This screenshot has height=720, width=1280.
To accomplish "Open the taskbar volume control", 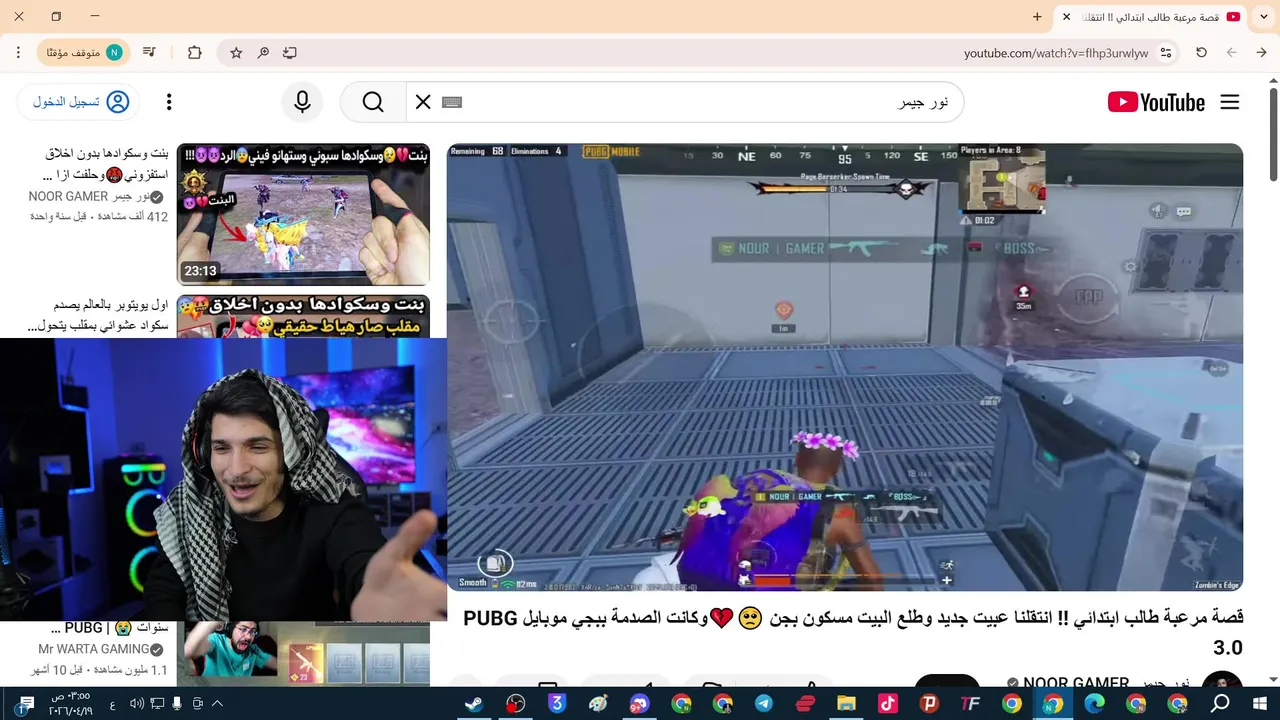I will (137, 704).
